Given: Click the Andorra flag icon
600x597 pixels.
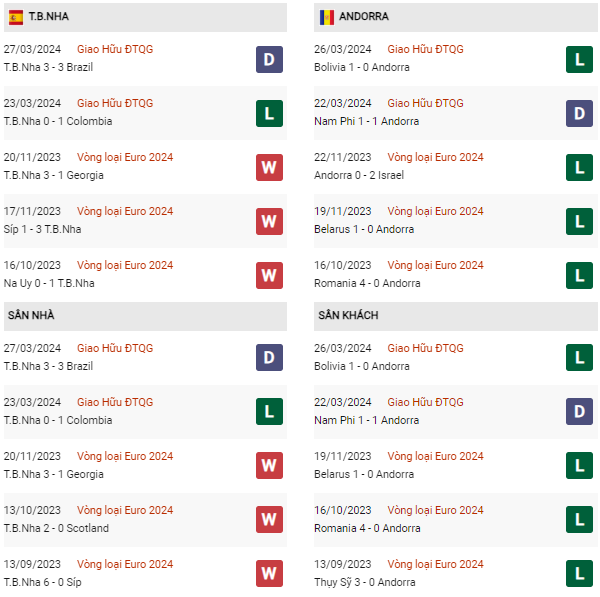Looking at the screenshot, I should tap(326, 17).
